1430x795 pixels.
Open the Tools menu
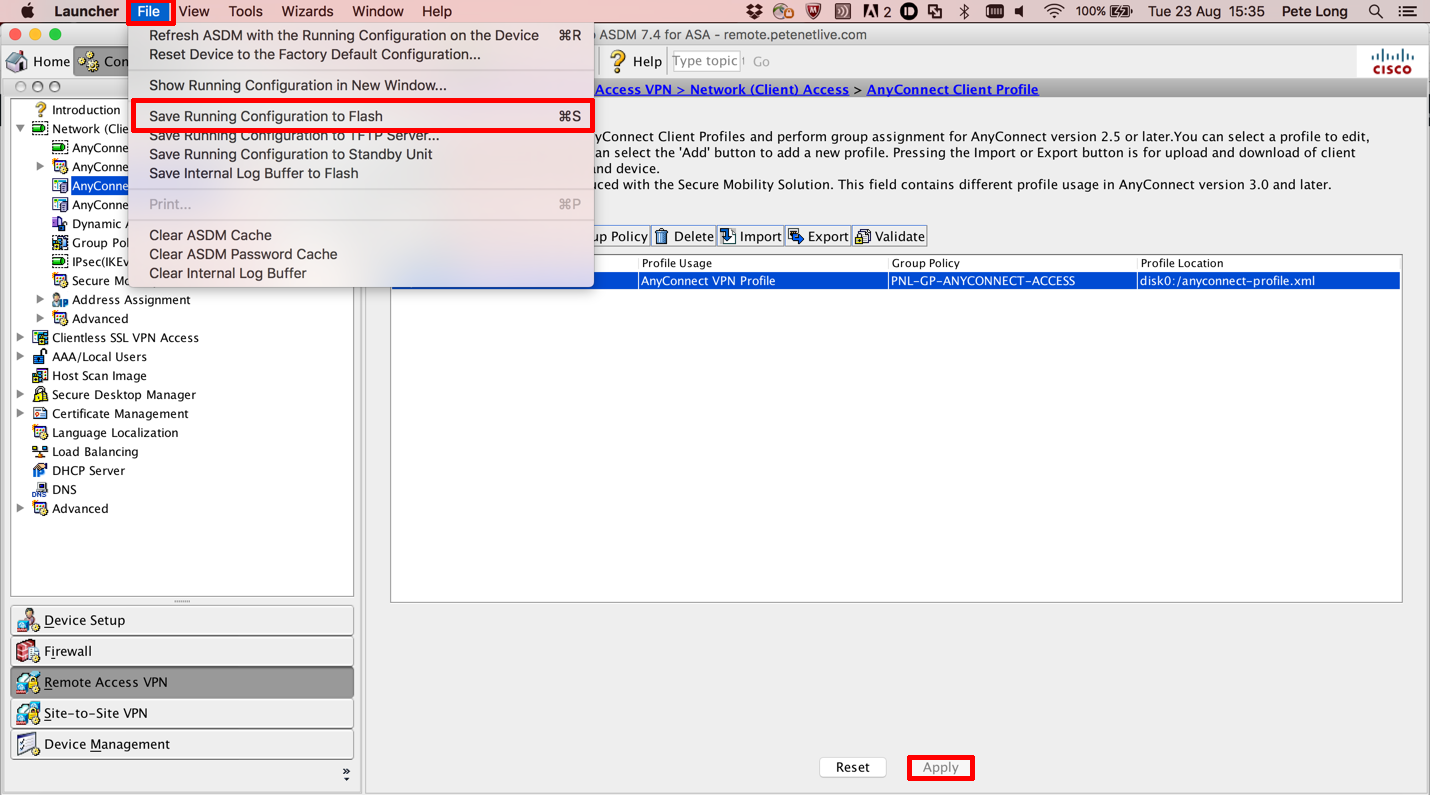[245, 12]
